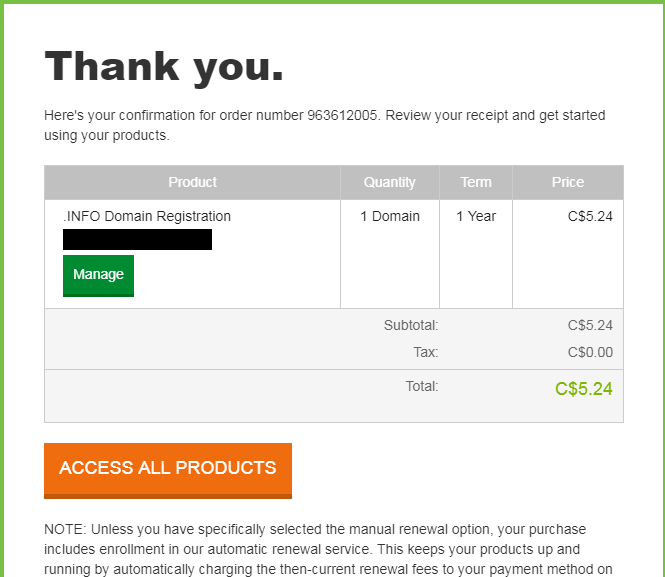Click the Thank you heading
The height and width of the screenshot is (577, 665).
point(164,67)
